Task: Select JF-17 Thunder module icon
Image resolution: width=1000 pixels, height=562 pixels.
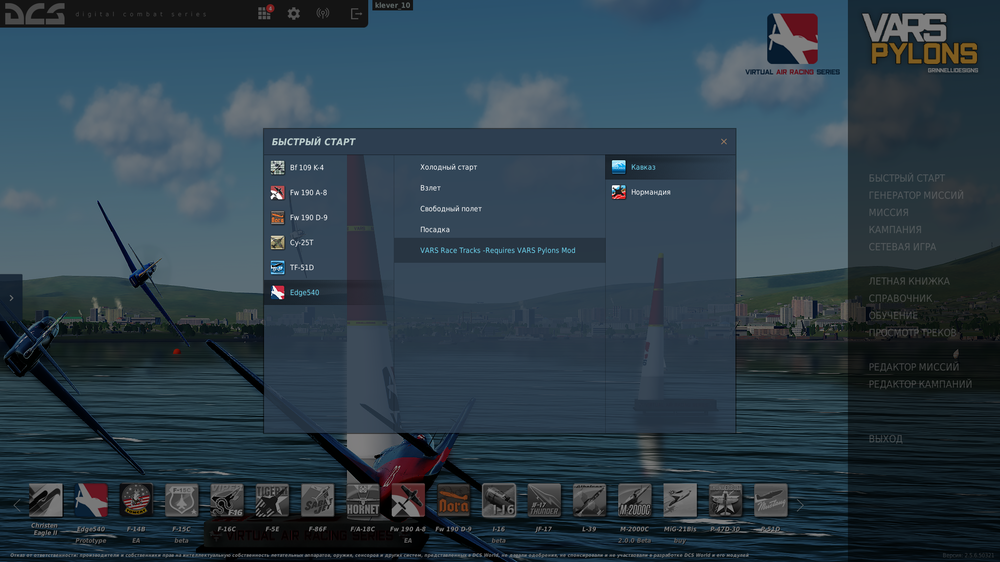Action: [543, 500]
